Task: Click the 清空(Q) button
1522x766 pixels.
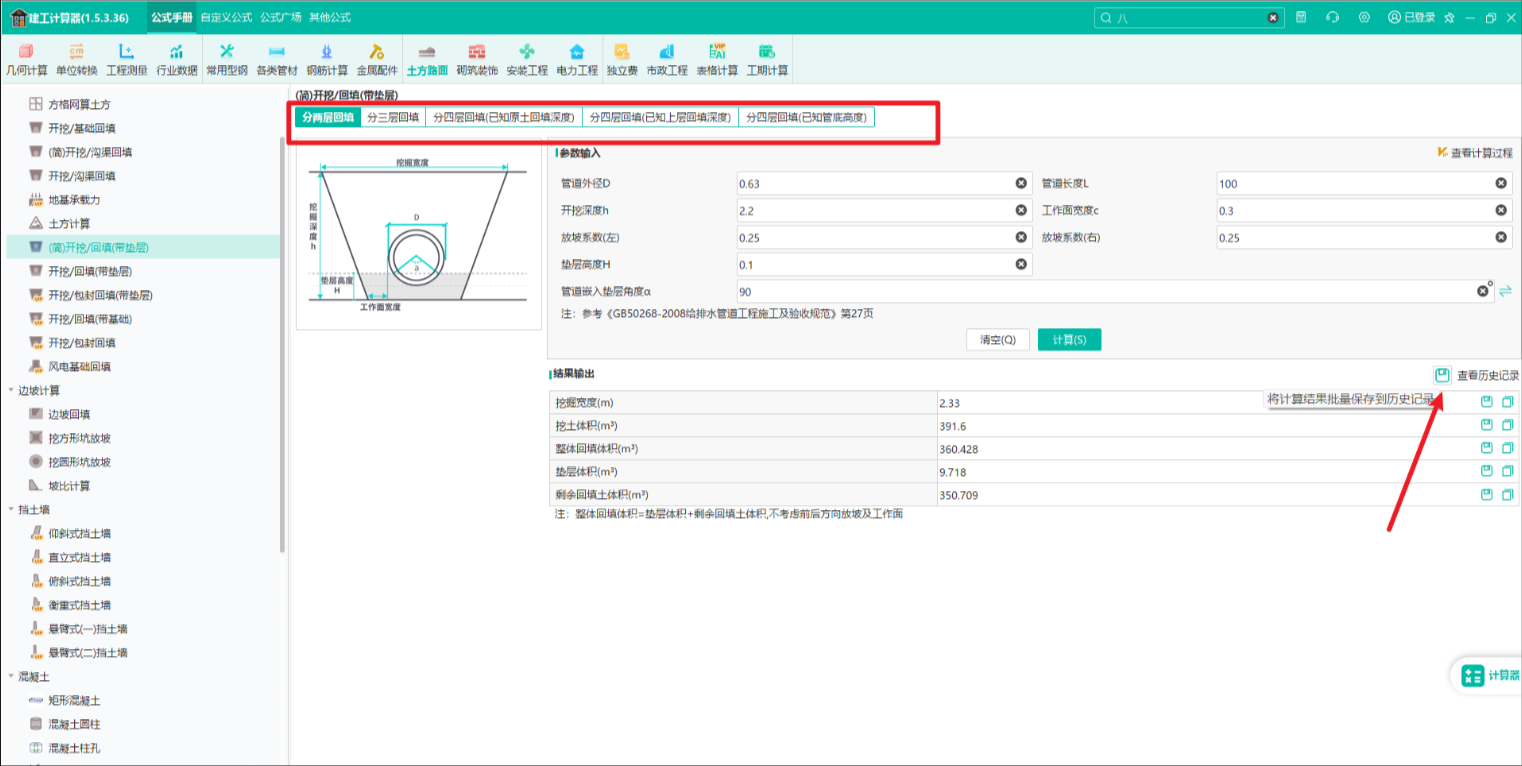Action: coord(998,339)
